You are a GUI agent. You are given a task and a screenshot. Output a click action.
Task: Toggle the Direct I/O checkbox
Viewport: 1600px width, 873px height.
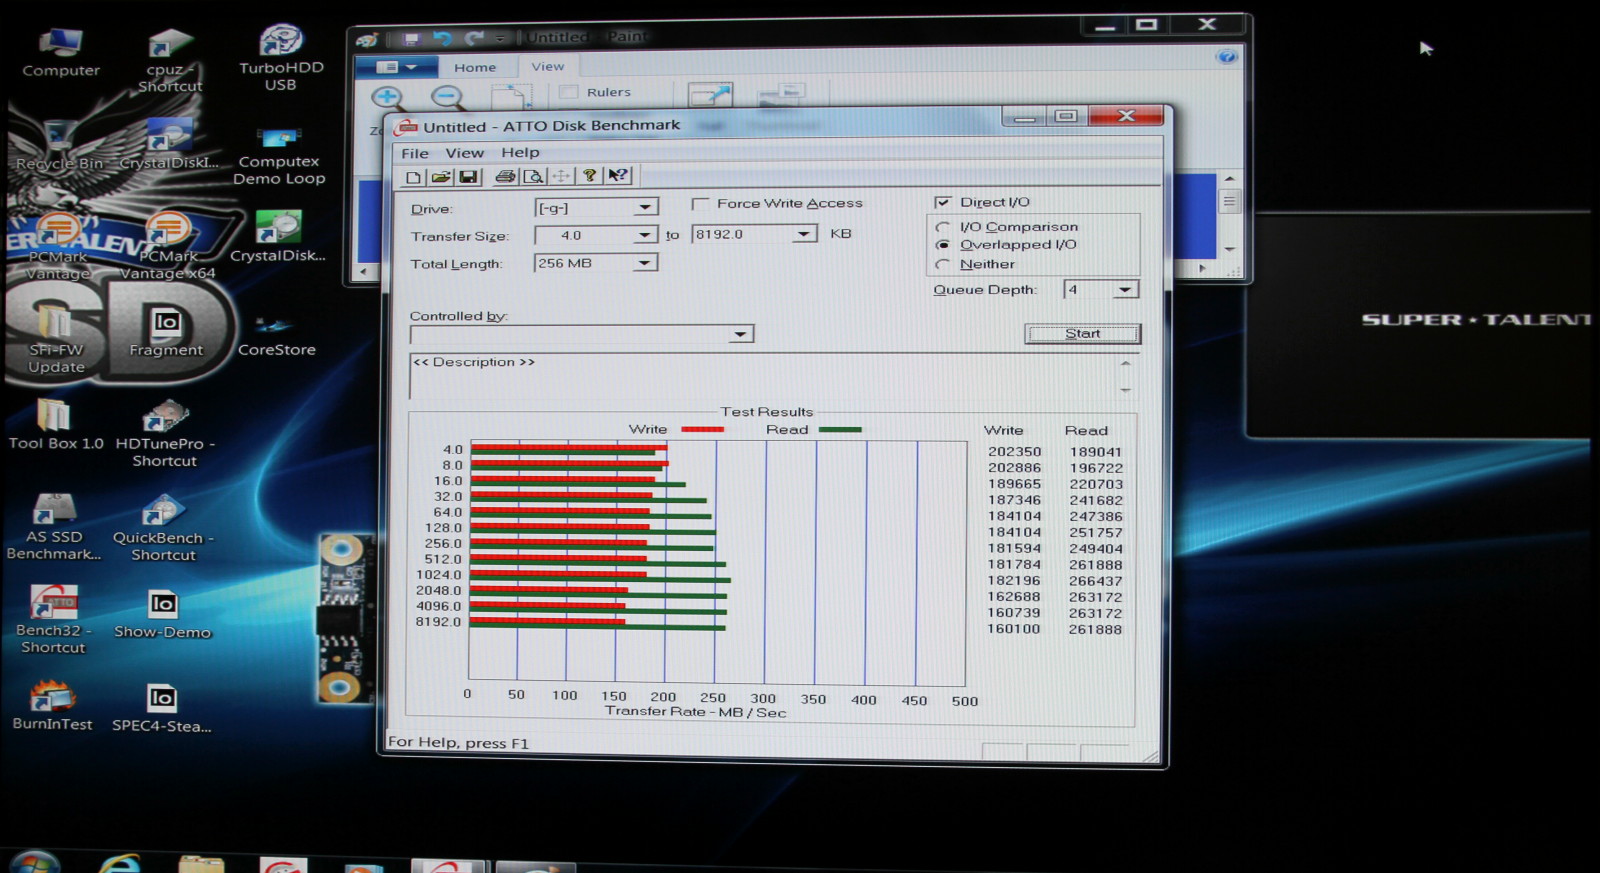[x=942, y=202]
